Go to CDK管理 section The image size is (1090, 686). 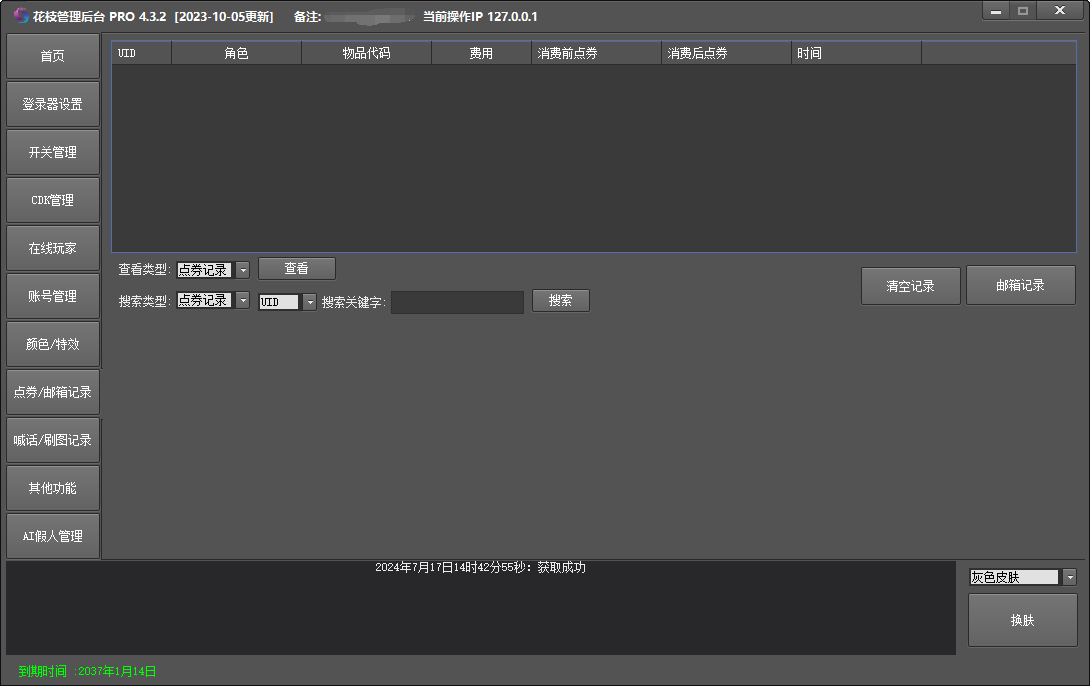point(53,200)
